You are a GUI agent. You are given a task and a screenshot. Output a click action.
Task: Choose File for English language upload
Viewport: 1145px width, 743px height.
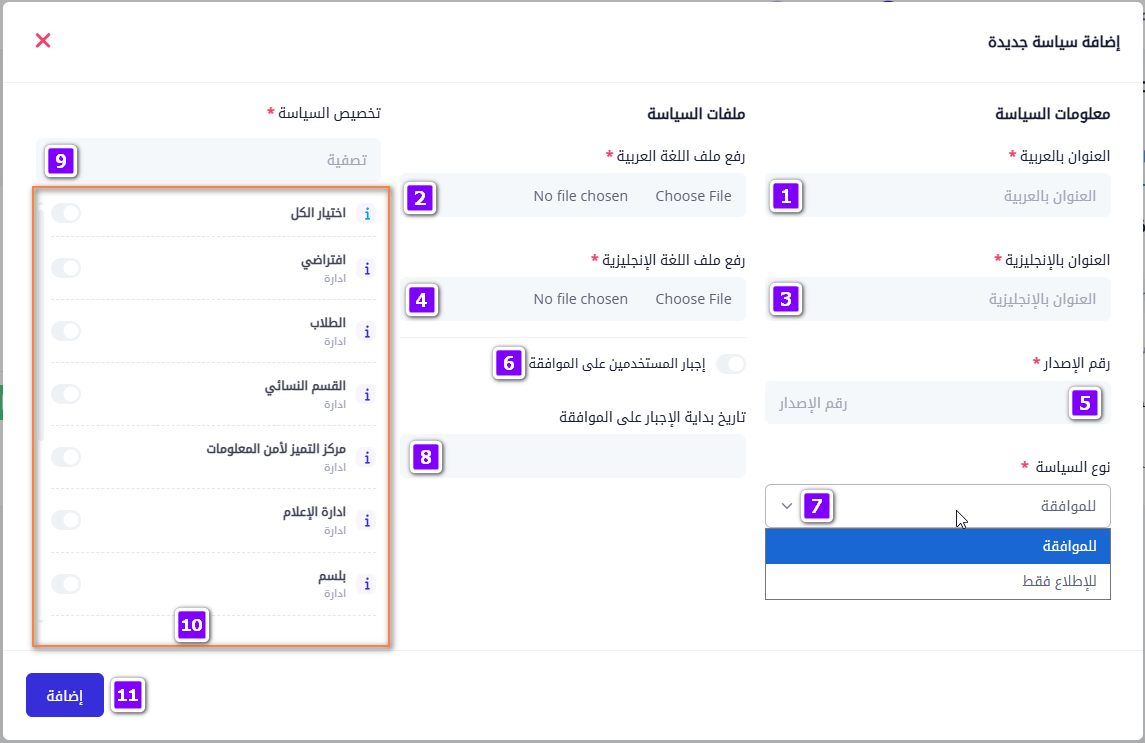pyautogui.click(x=693, y=299)
